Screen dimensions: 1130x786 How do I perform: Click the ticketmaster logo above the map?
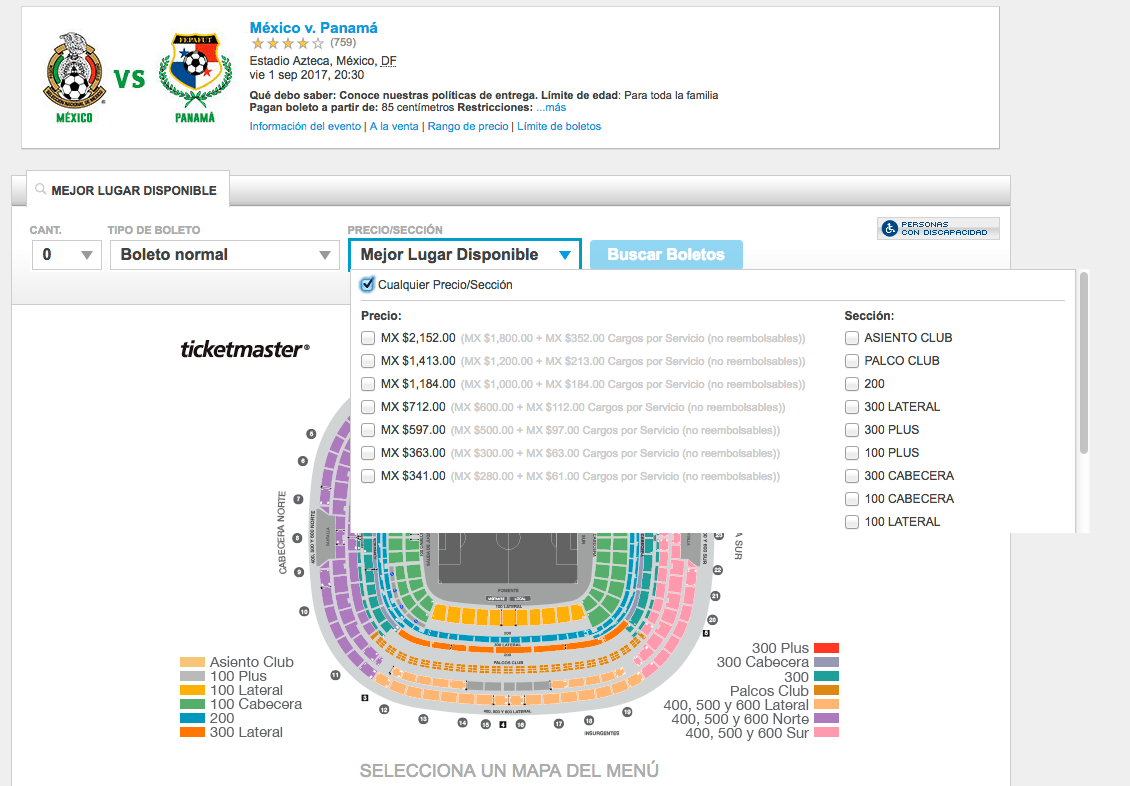point(245,349)
